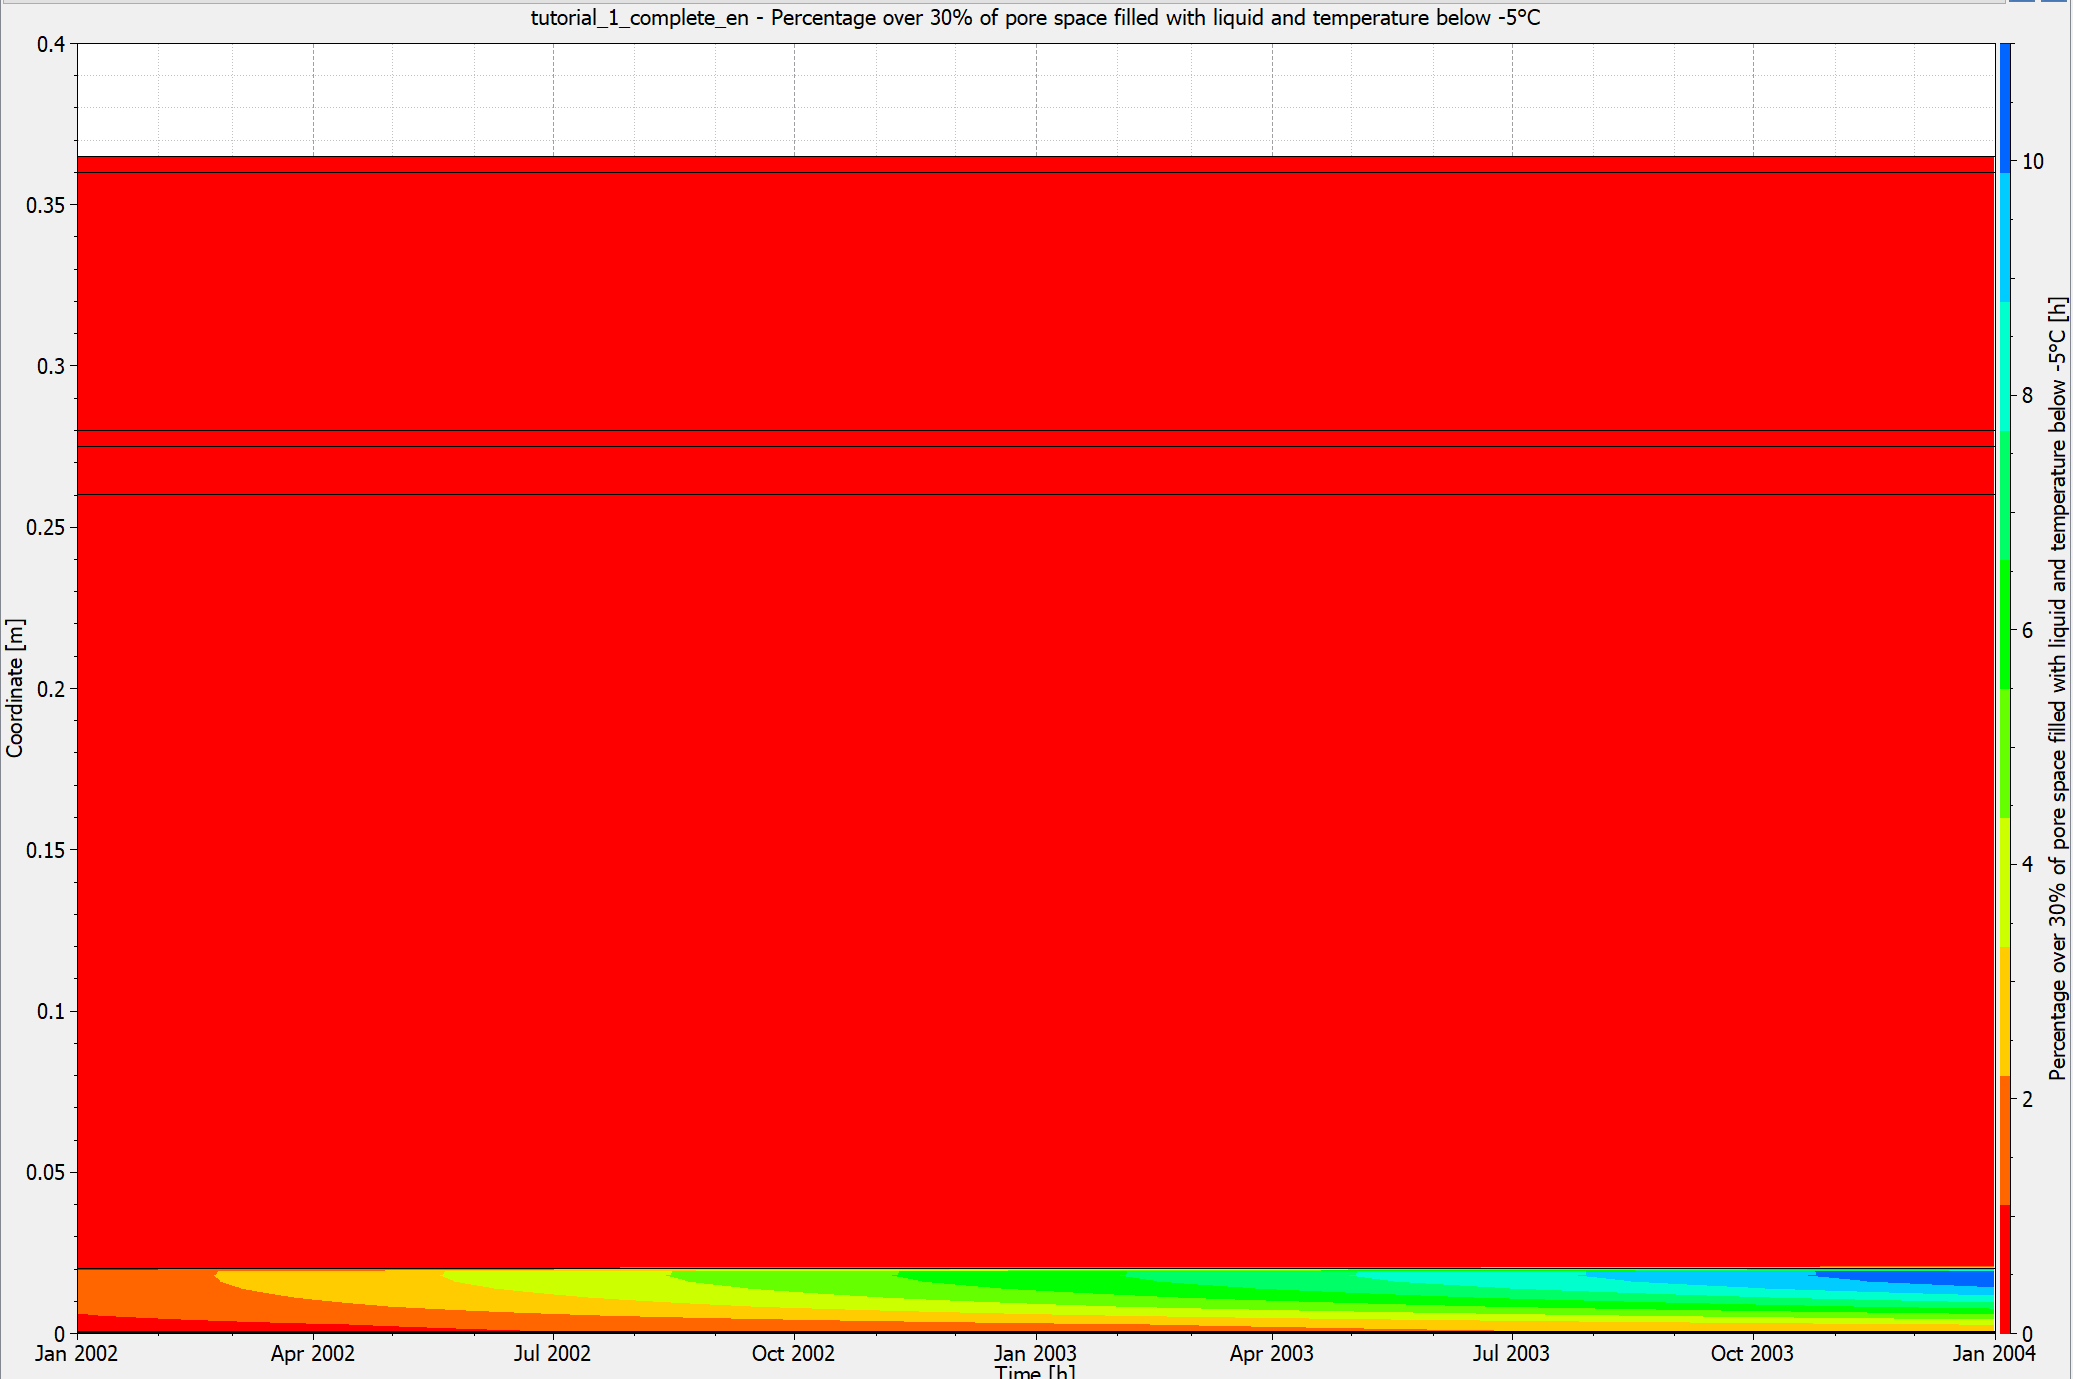The width and height of the screenshot is (2073, 1379).
Task: Click the color legend title on the right edge
Action: click(2057, 688)
